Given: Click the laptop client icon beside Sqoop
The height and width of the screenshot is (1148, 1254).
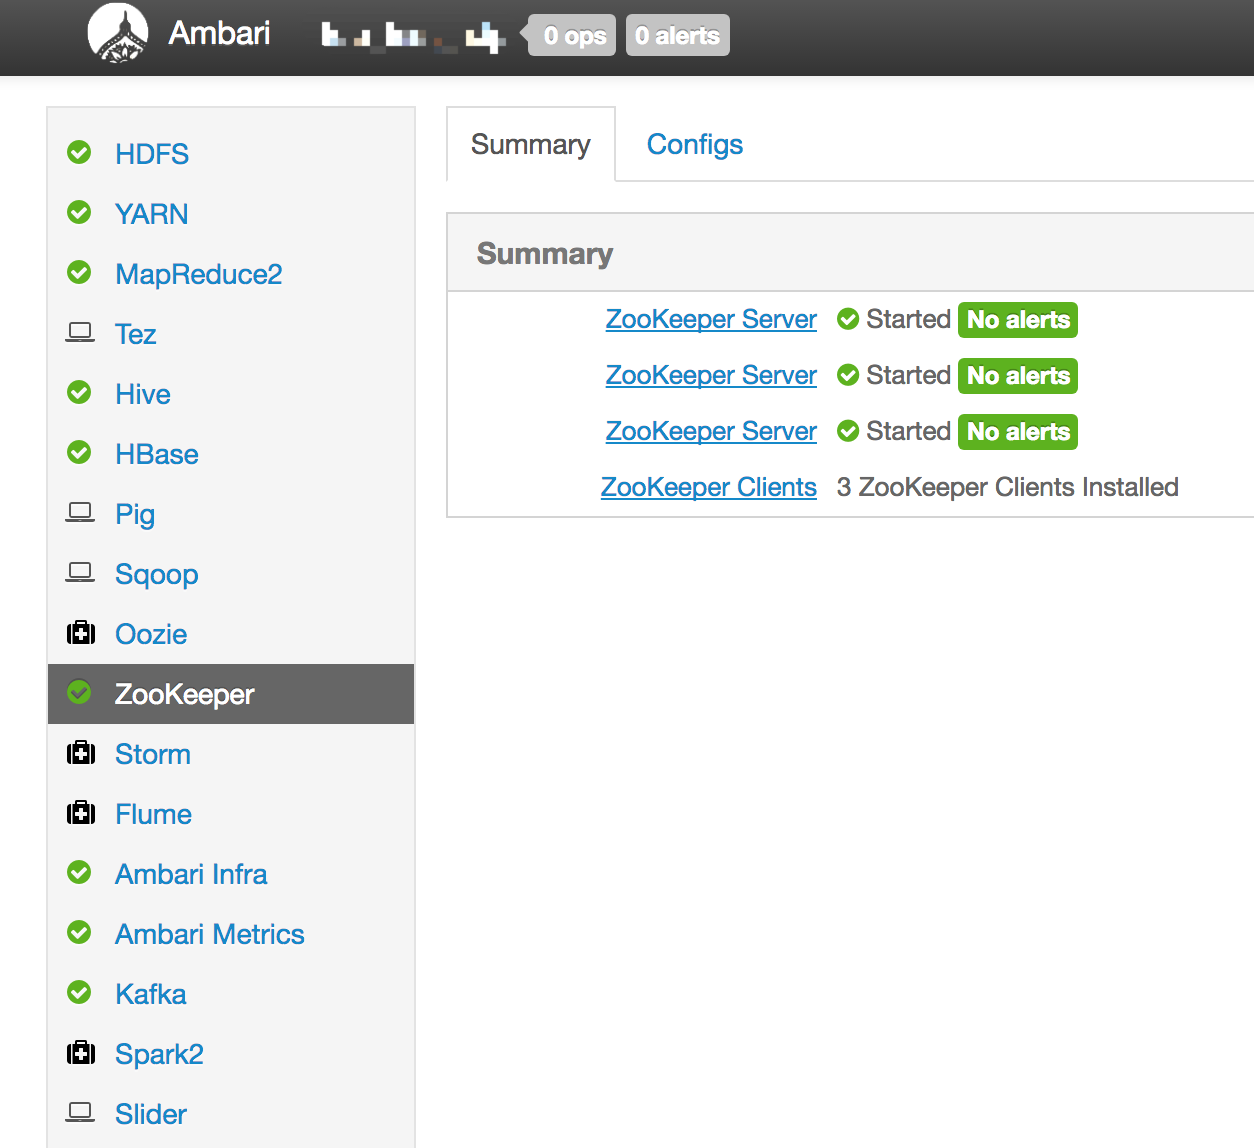Looking at the screenshot, I should tap(80, 572).
